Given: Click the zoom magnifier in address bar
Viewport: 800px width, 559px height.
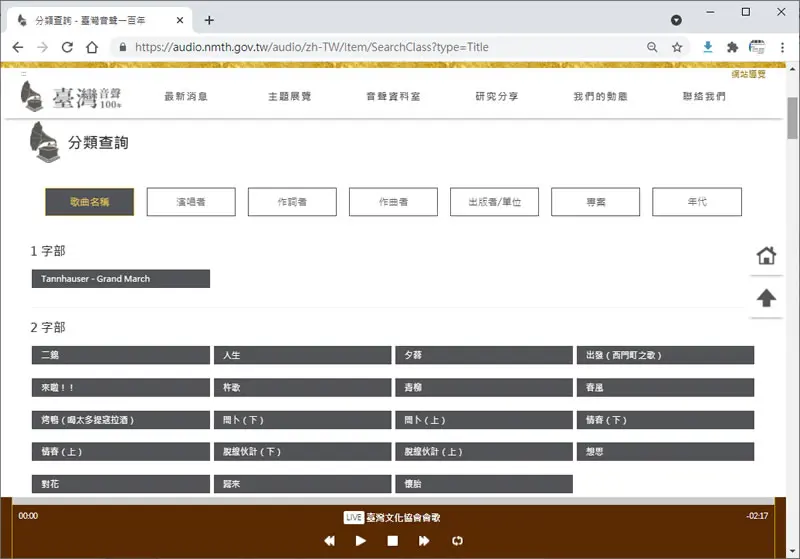Looking at the screenshot, I should point(652,47).
